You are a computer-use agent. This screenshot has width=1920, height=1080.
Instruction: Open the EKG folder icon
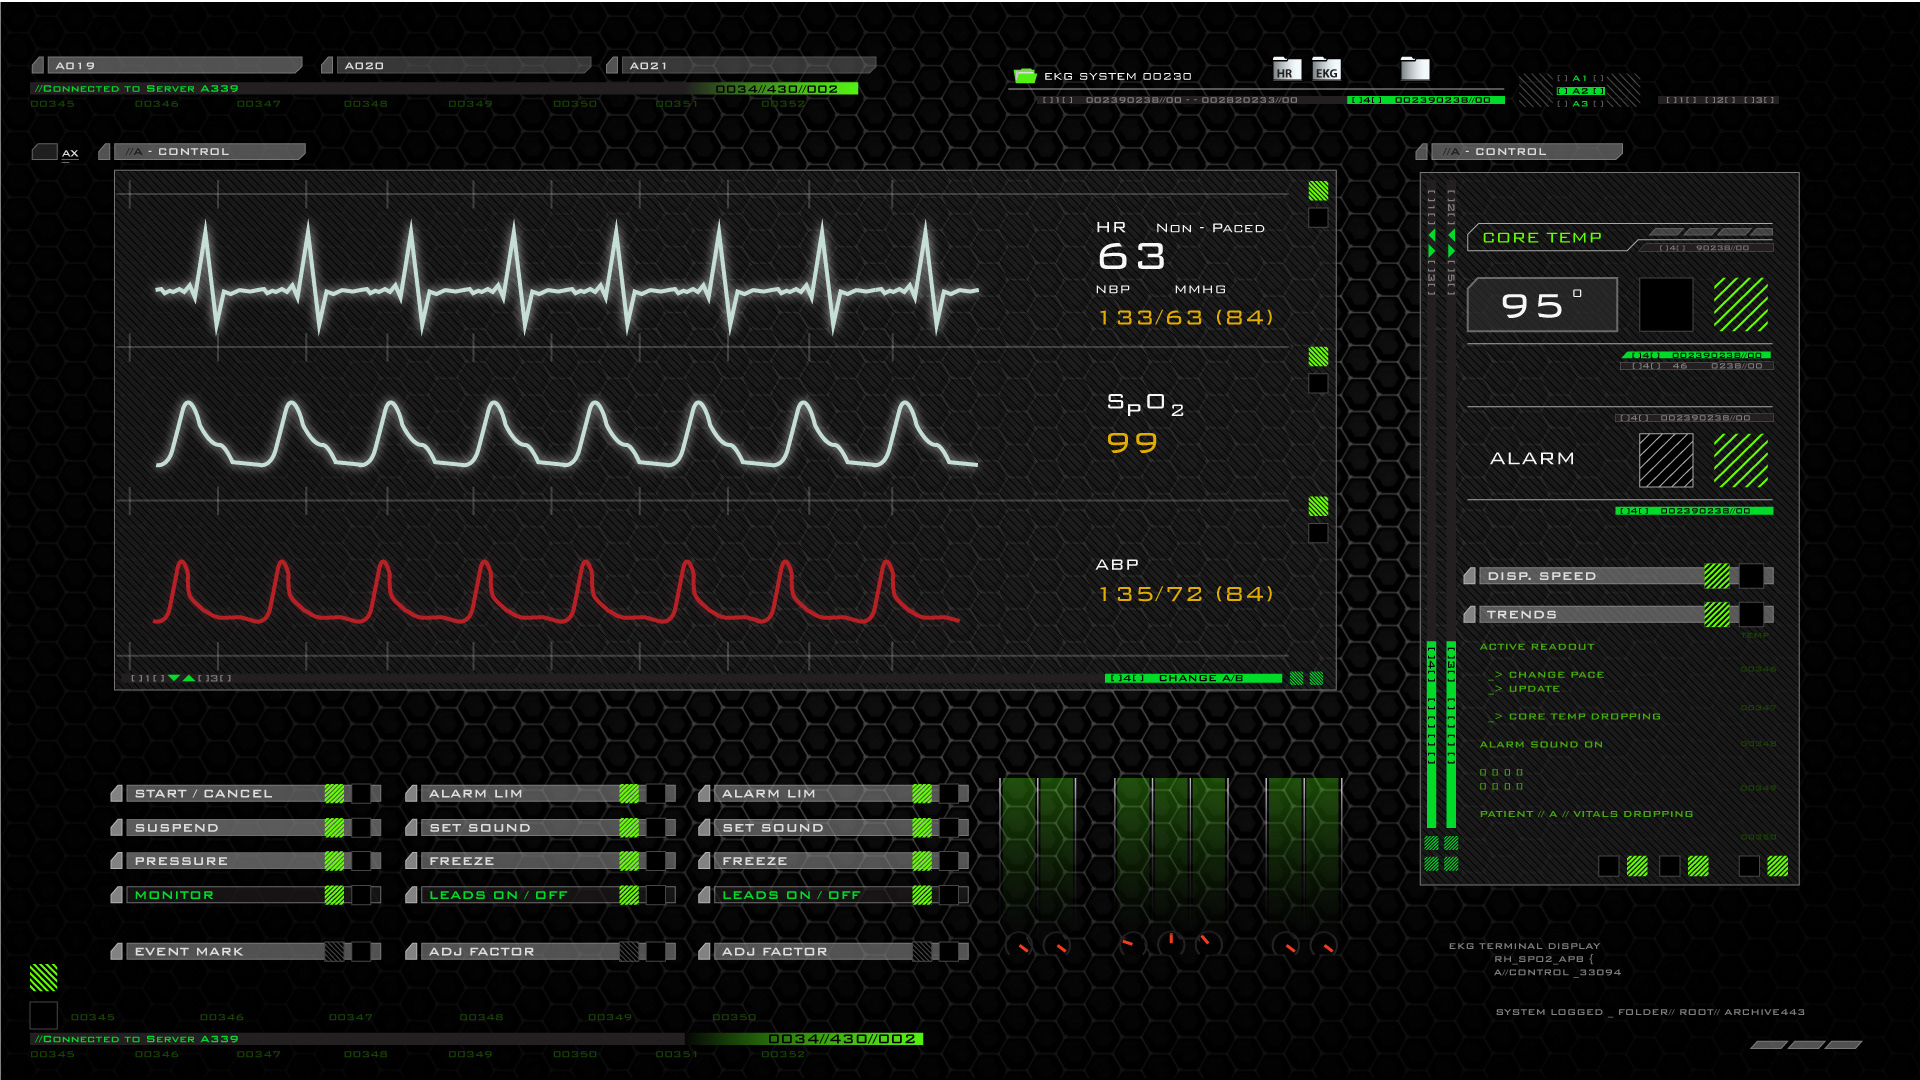[x=1326, y=69]
